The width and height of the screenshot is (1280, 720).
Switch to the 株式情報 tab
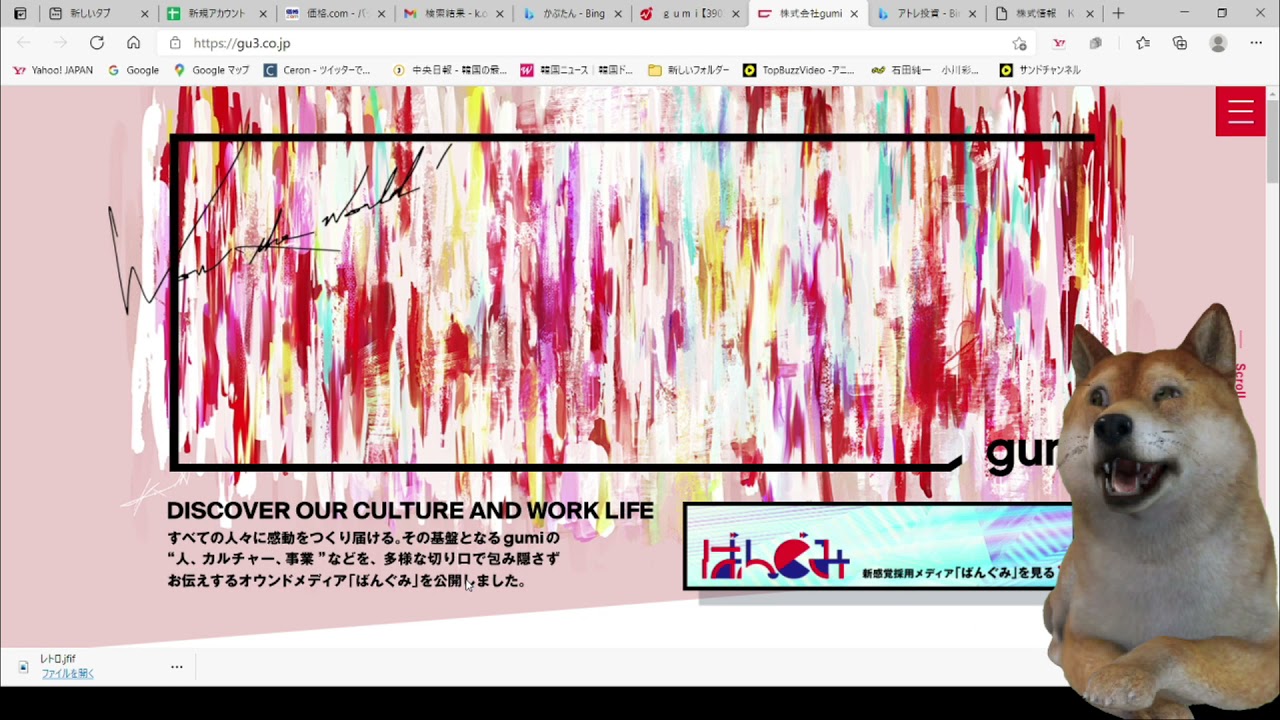pos(1043,14)
